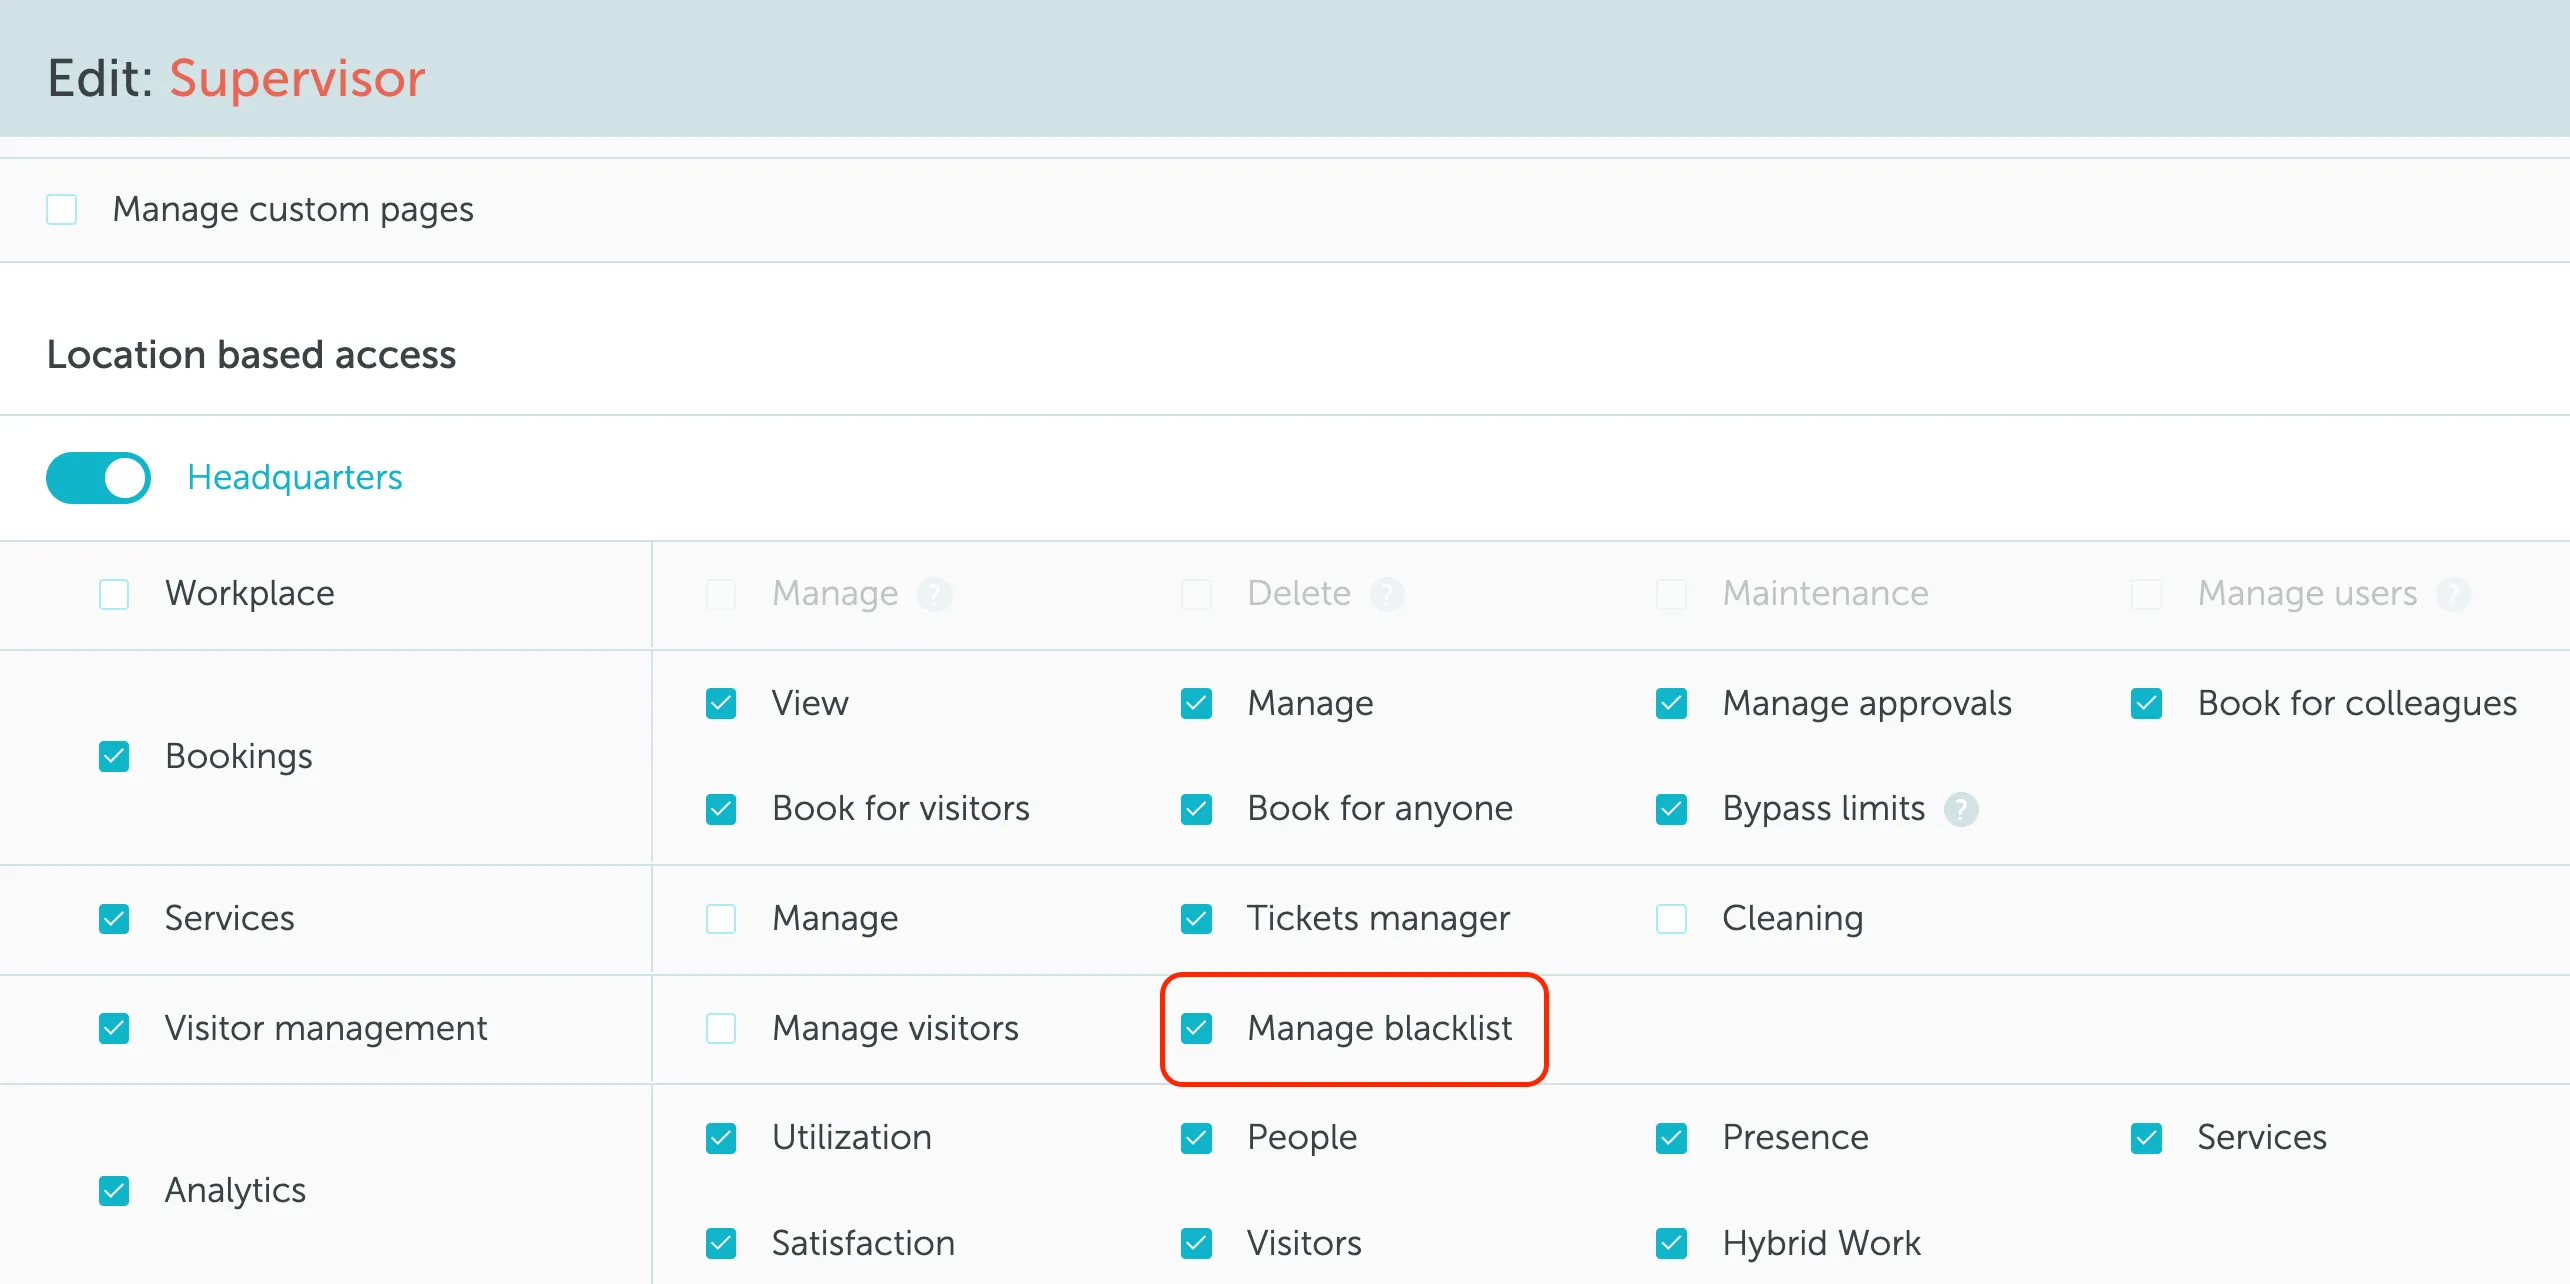Uncheck the Utilization analytics checkbox
Image resolution: width=2570 pixels, height=1284 pixels.
[x=721, y=1138]
